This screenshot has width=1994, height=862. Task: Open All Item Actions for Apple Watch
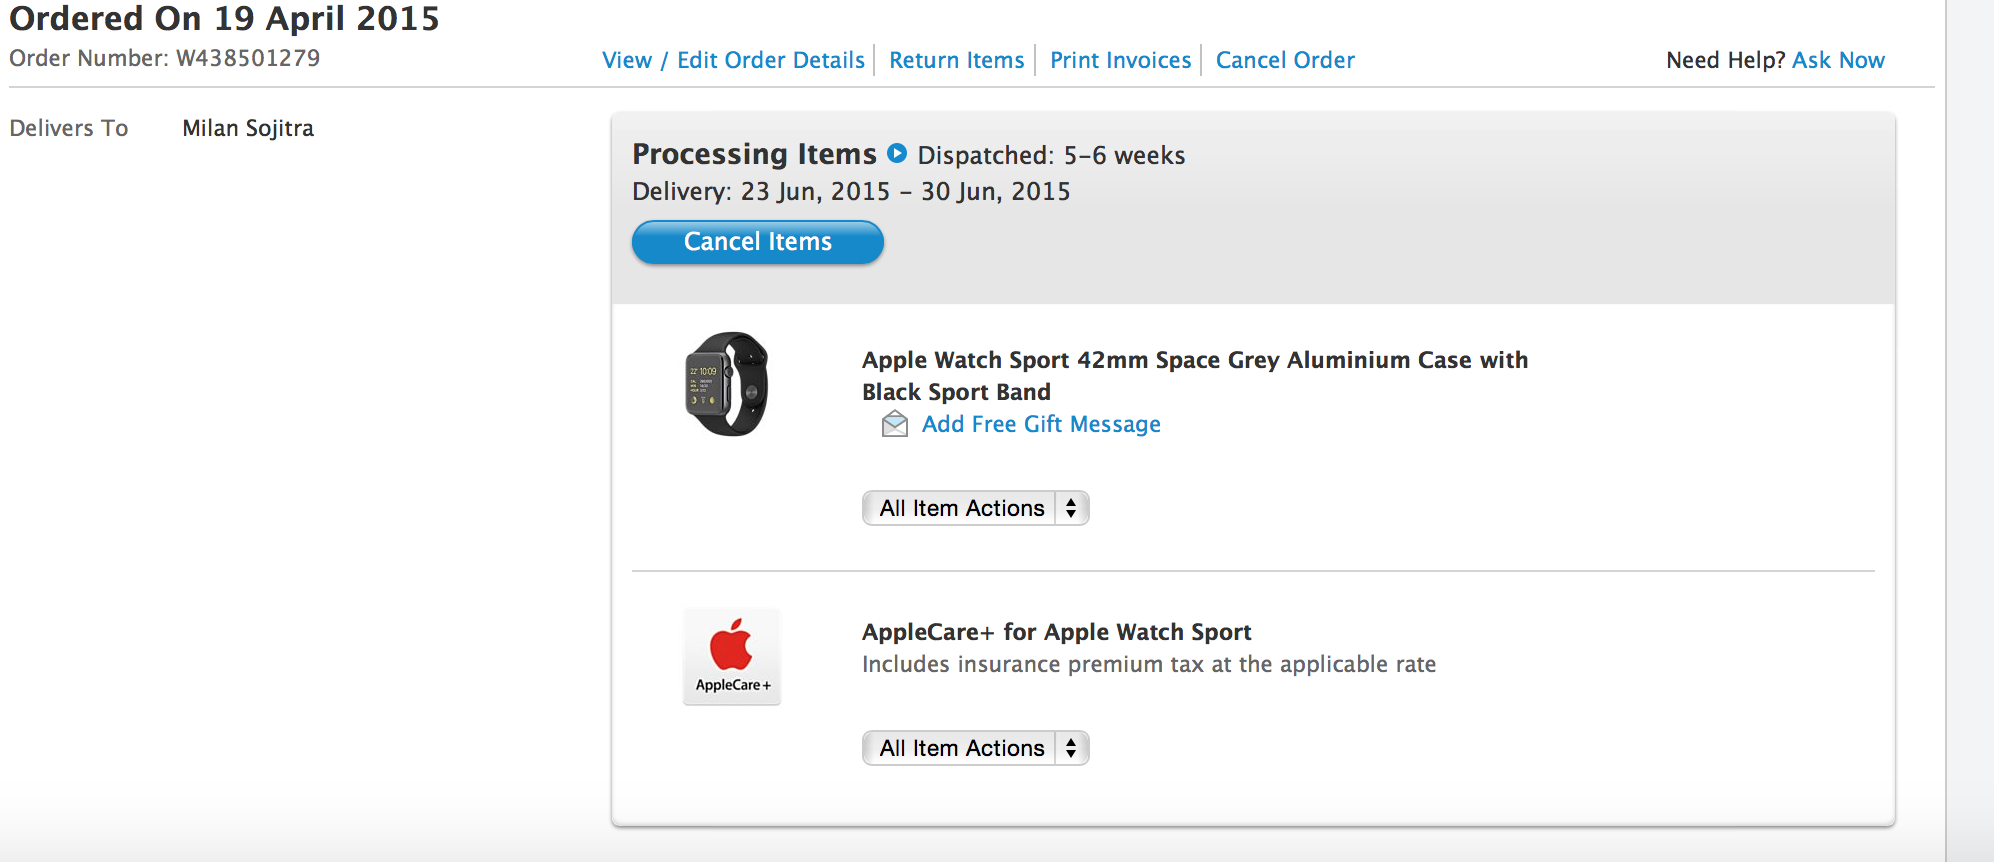point(975,508)
